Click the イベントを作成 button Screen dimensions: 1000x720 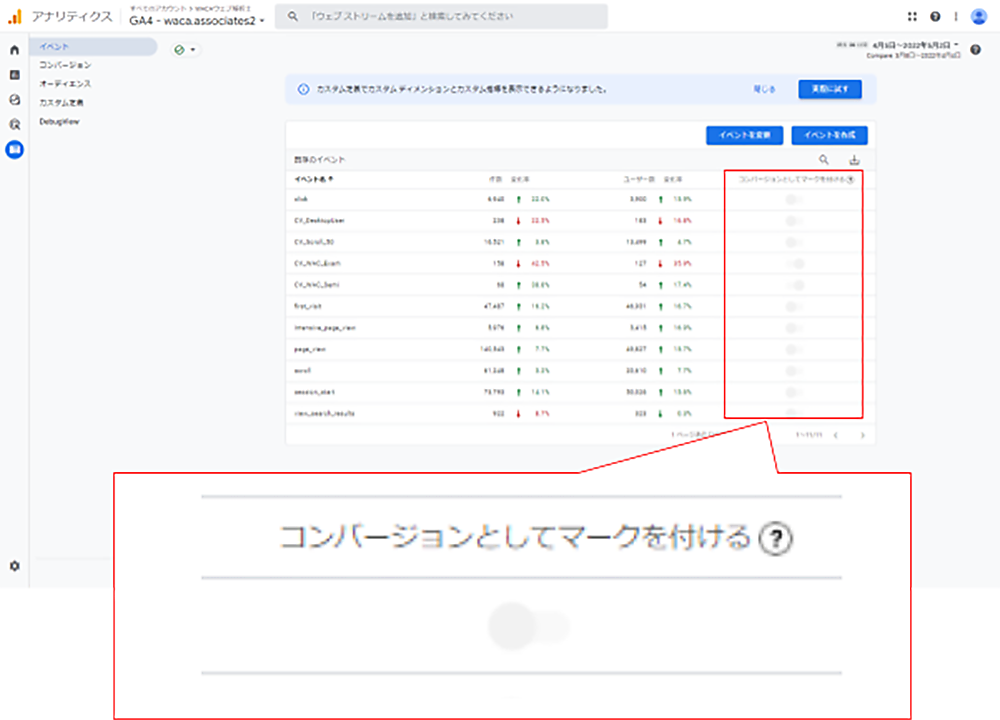(x=829, y=135)
